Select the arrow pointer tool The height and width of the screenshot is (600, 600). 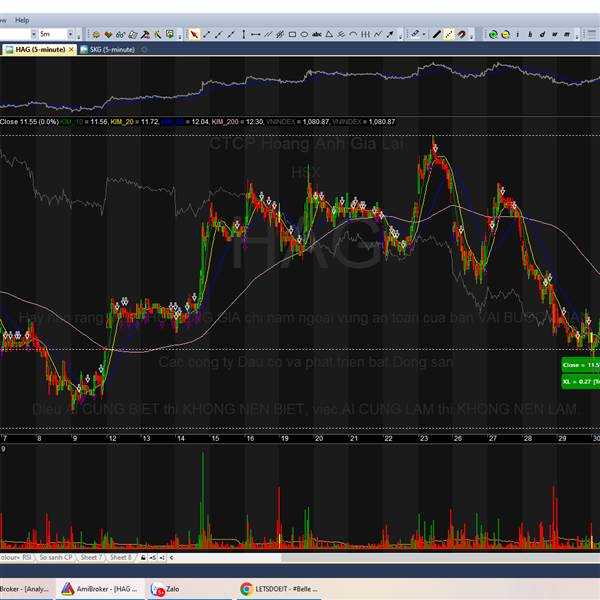pyautogui.click(x=194, y=34)
